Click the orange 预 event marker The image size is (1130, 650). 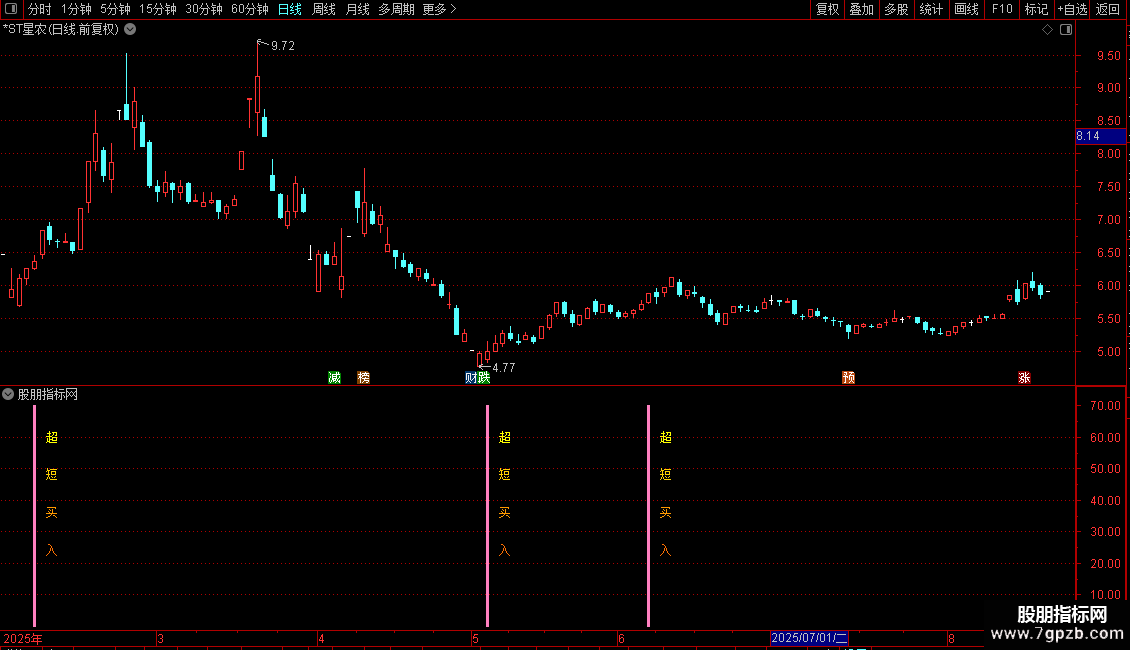coord(848,378)
